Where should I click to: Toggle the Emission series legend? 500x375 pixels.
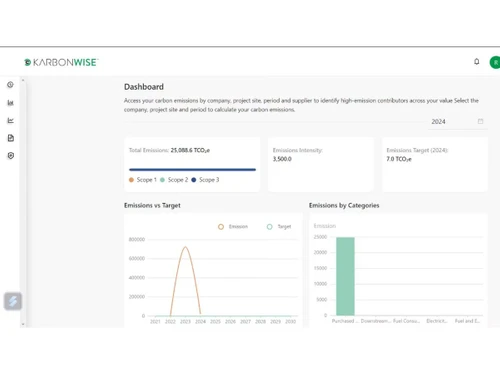pyautogui.click(x=233, y=227)
